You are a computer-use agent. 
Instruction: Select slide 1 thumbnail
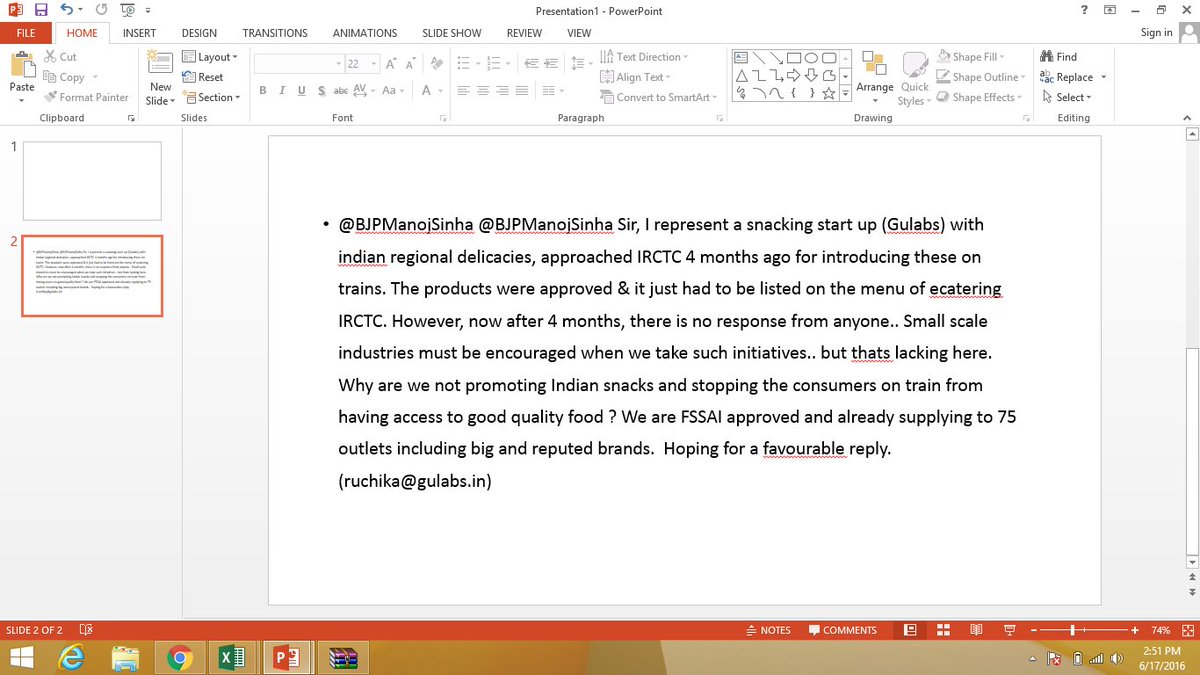[91, 181]
